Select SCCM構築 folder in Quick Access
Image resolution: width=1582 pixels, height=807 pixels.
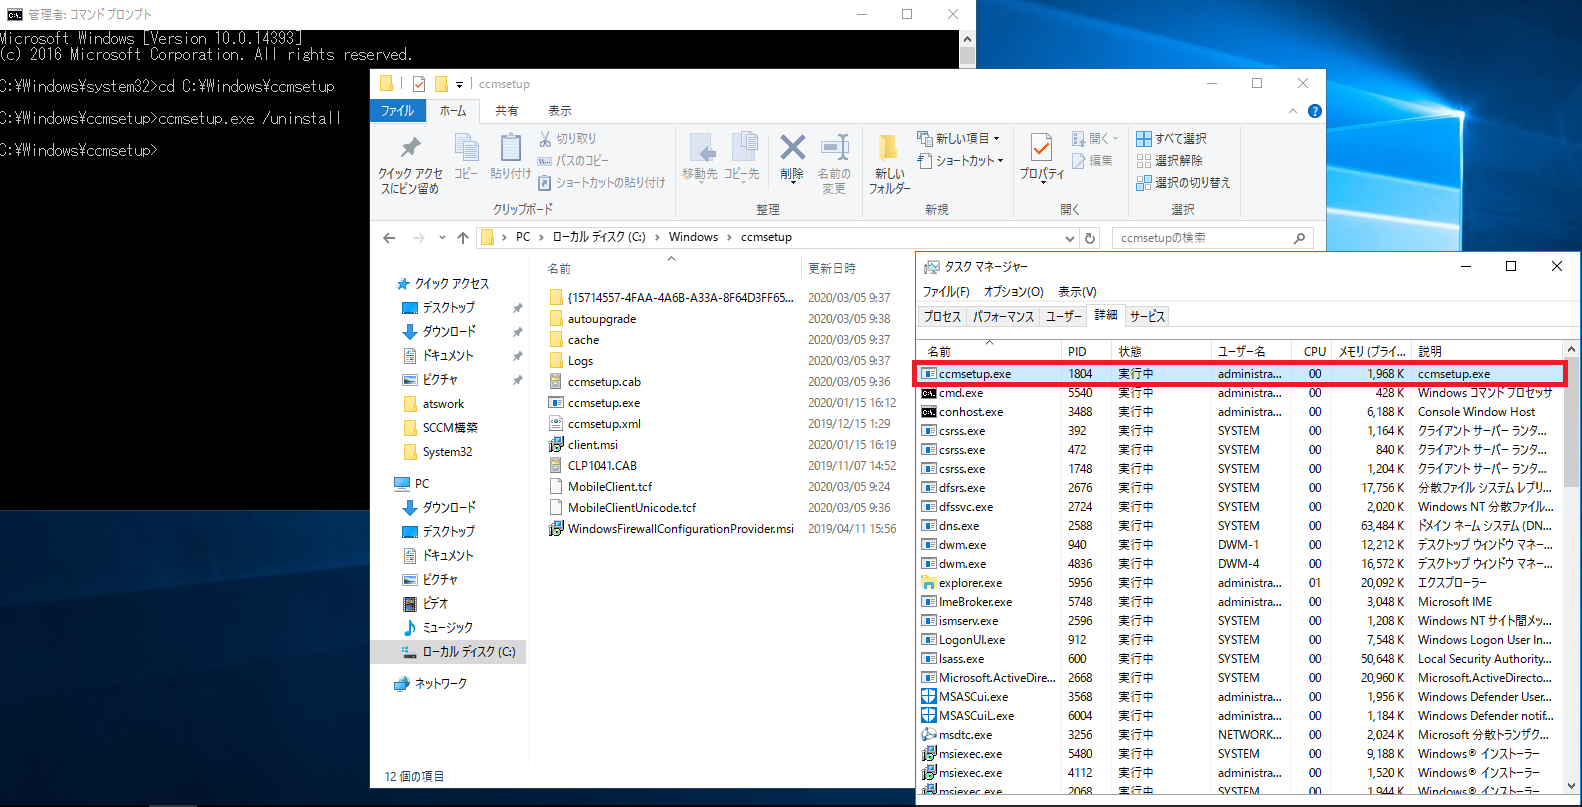coord(440,428)
